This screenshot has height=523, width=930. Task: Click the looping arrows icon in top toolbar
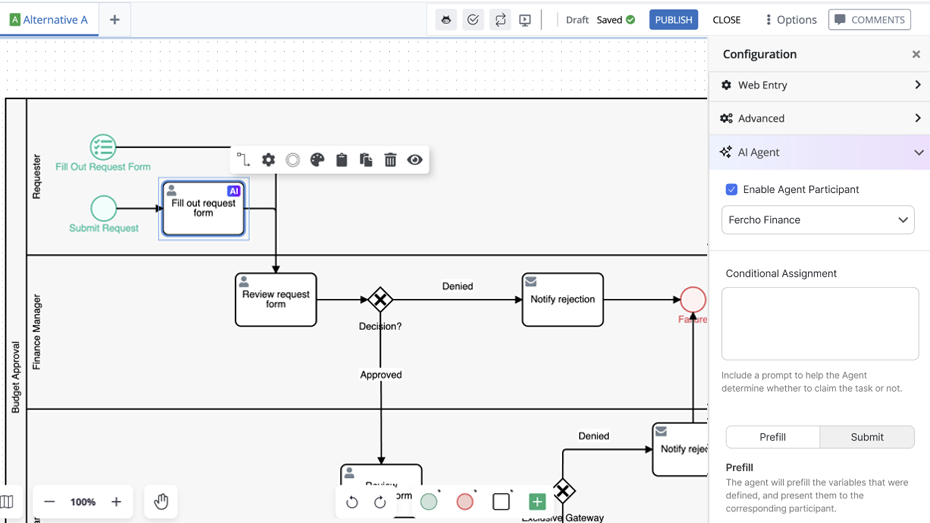pos(500,20)
